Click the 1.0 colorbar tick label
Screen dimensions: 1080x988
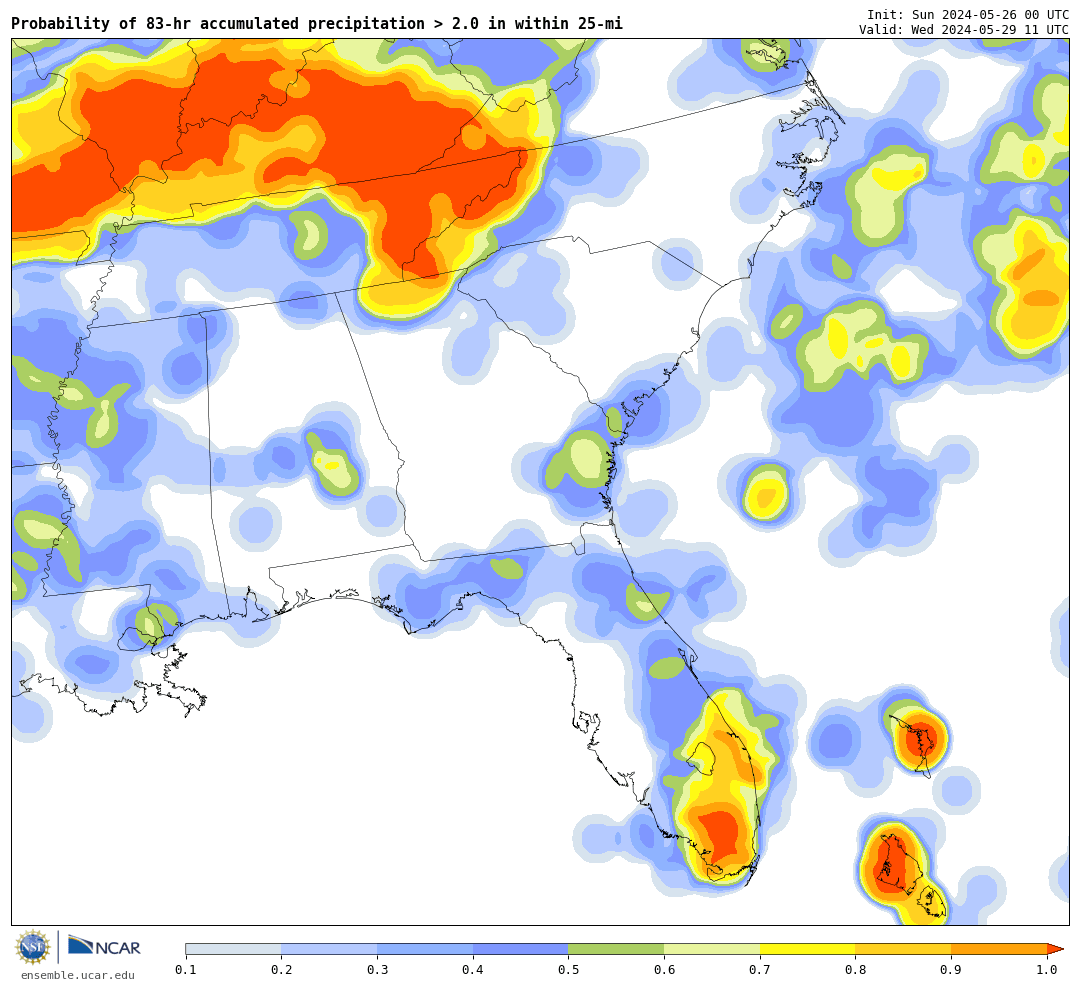(x=1047, y=969)
